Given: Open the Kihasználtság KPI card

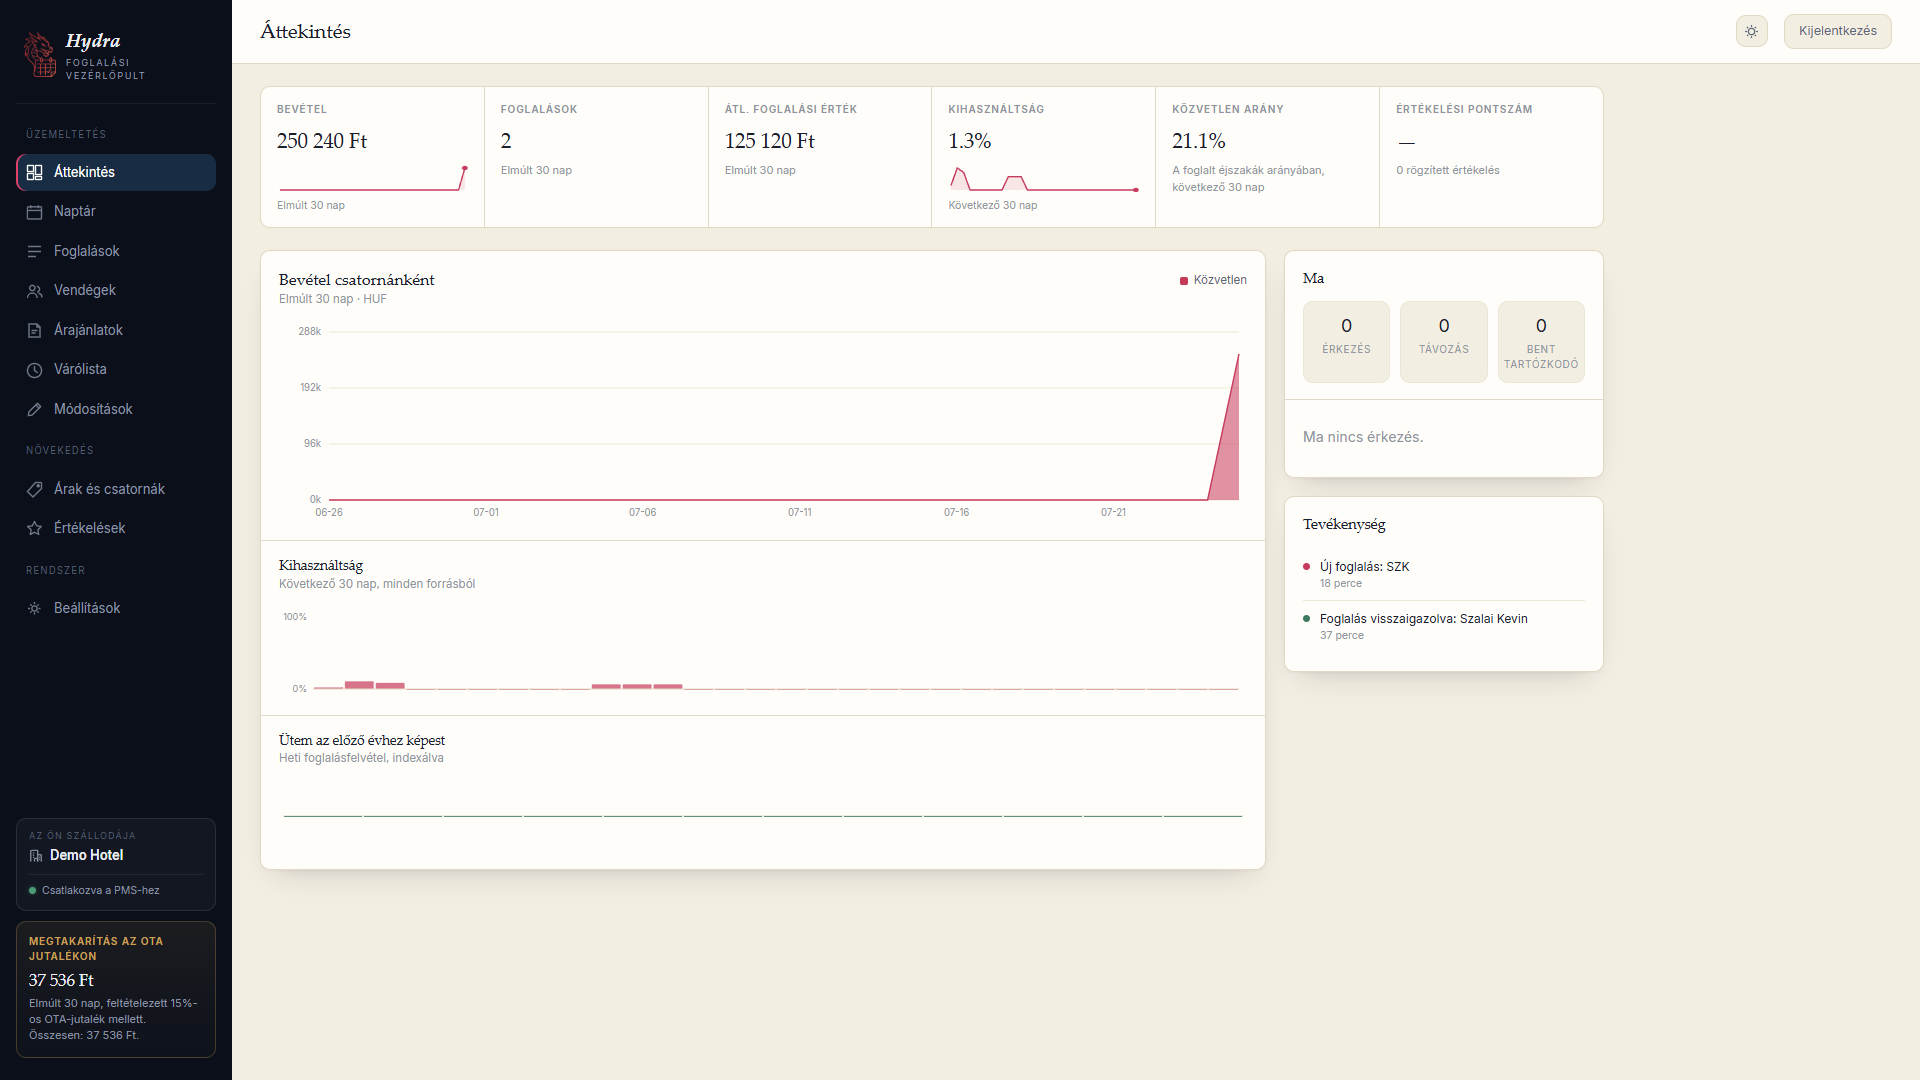Looking at the screenshot, I should [1043, 157].
